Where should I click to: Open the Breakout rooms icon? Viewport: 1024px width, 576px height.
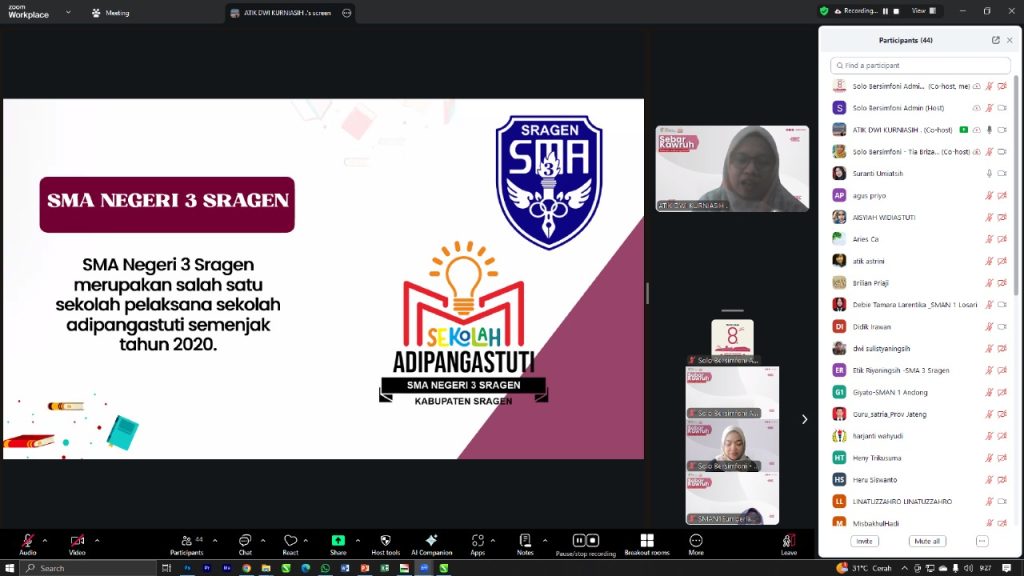coord(647,540)
